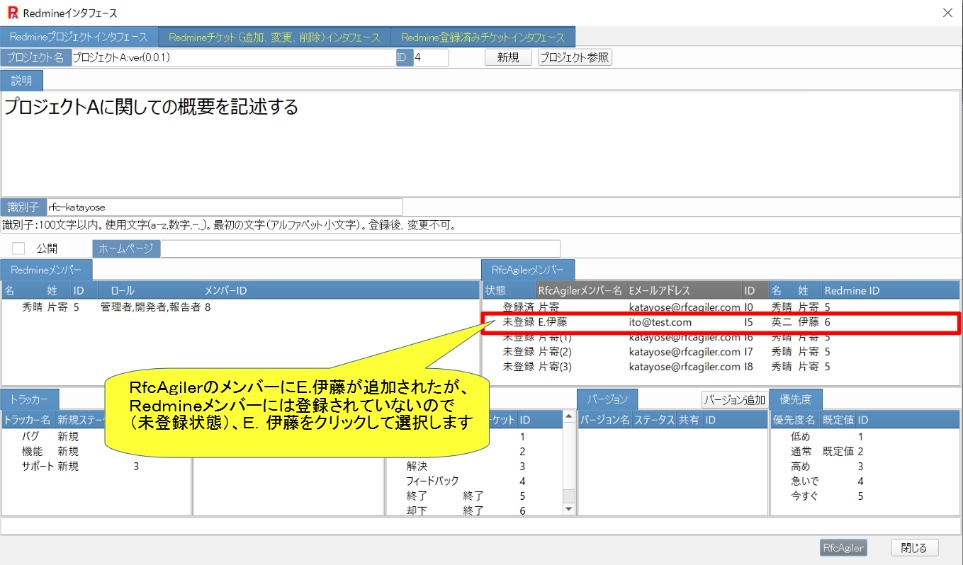Viewport: 963px width, 565px height.
Task: Click the status list scrollbar thumb
Action: pos(569,496)
